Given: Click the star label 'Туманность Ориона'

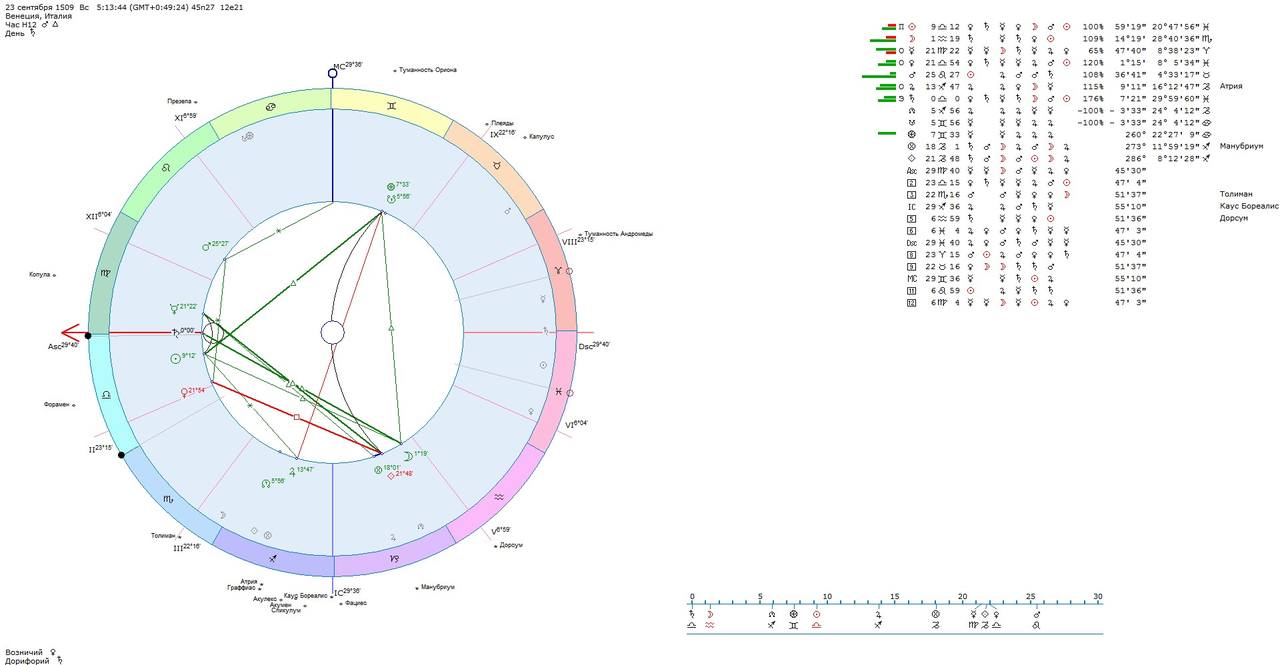Looking at the screenshot, I should coord(427,71).
